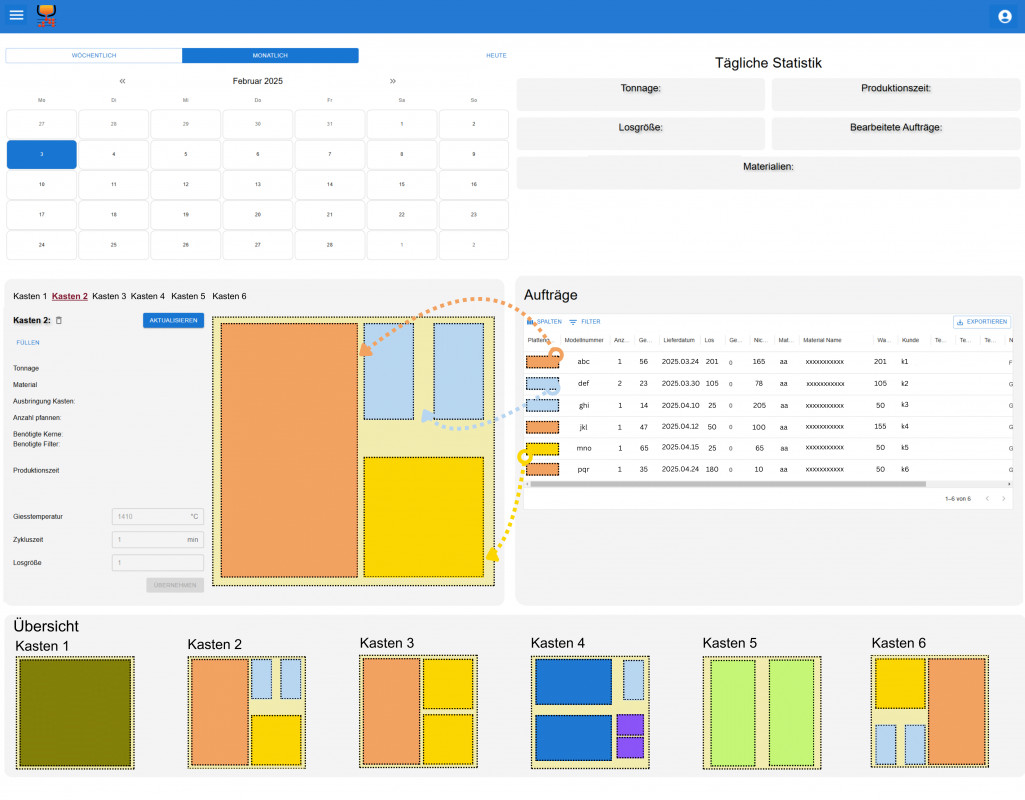Open the hamburger navigation menu
Viewport: 1025px width, 800px height.
(16, 15)
